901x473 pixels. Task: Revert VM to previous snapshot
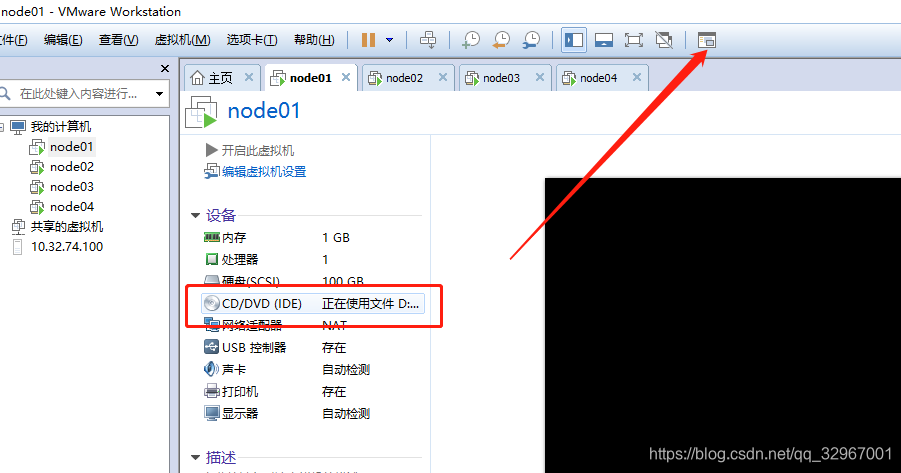(x=502, y=40)
